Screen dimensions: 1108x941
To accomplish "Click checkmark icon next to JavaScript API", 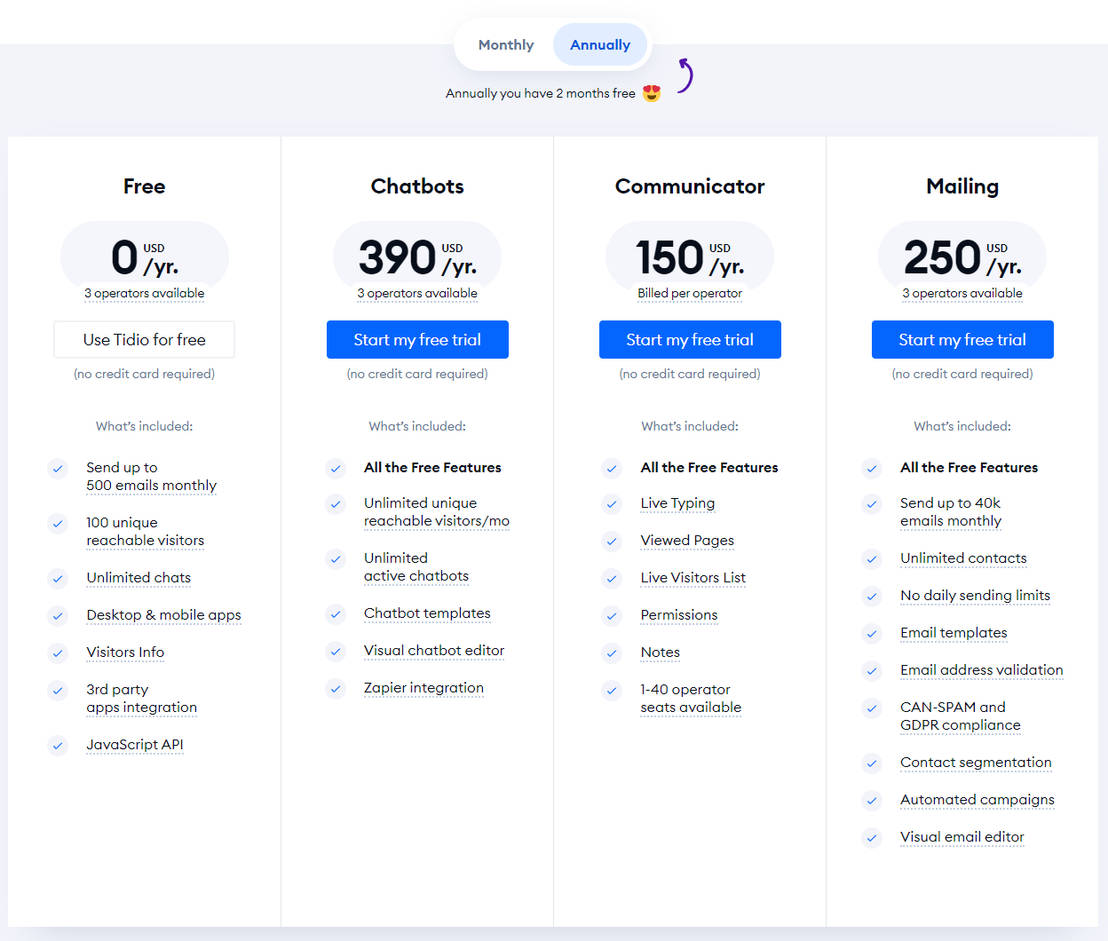I will pyautogui.click(x=58, y=745).
